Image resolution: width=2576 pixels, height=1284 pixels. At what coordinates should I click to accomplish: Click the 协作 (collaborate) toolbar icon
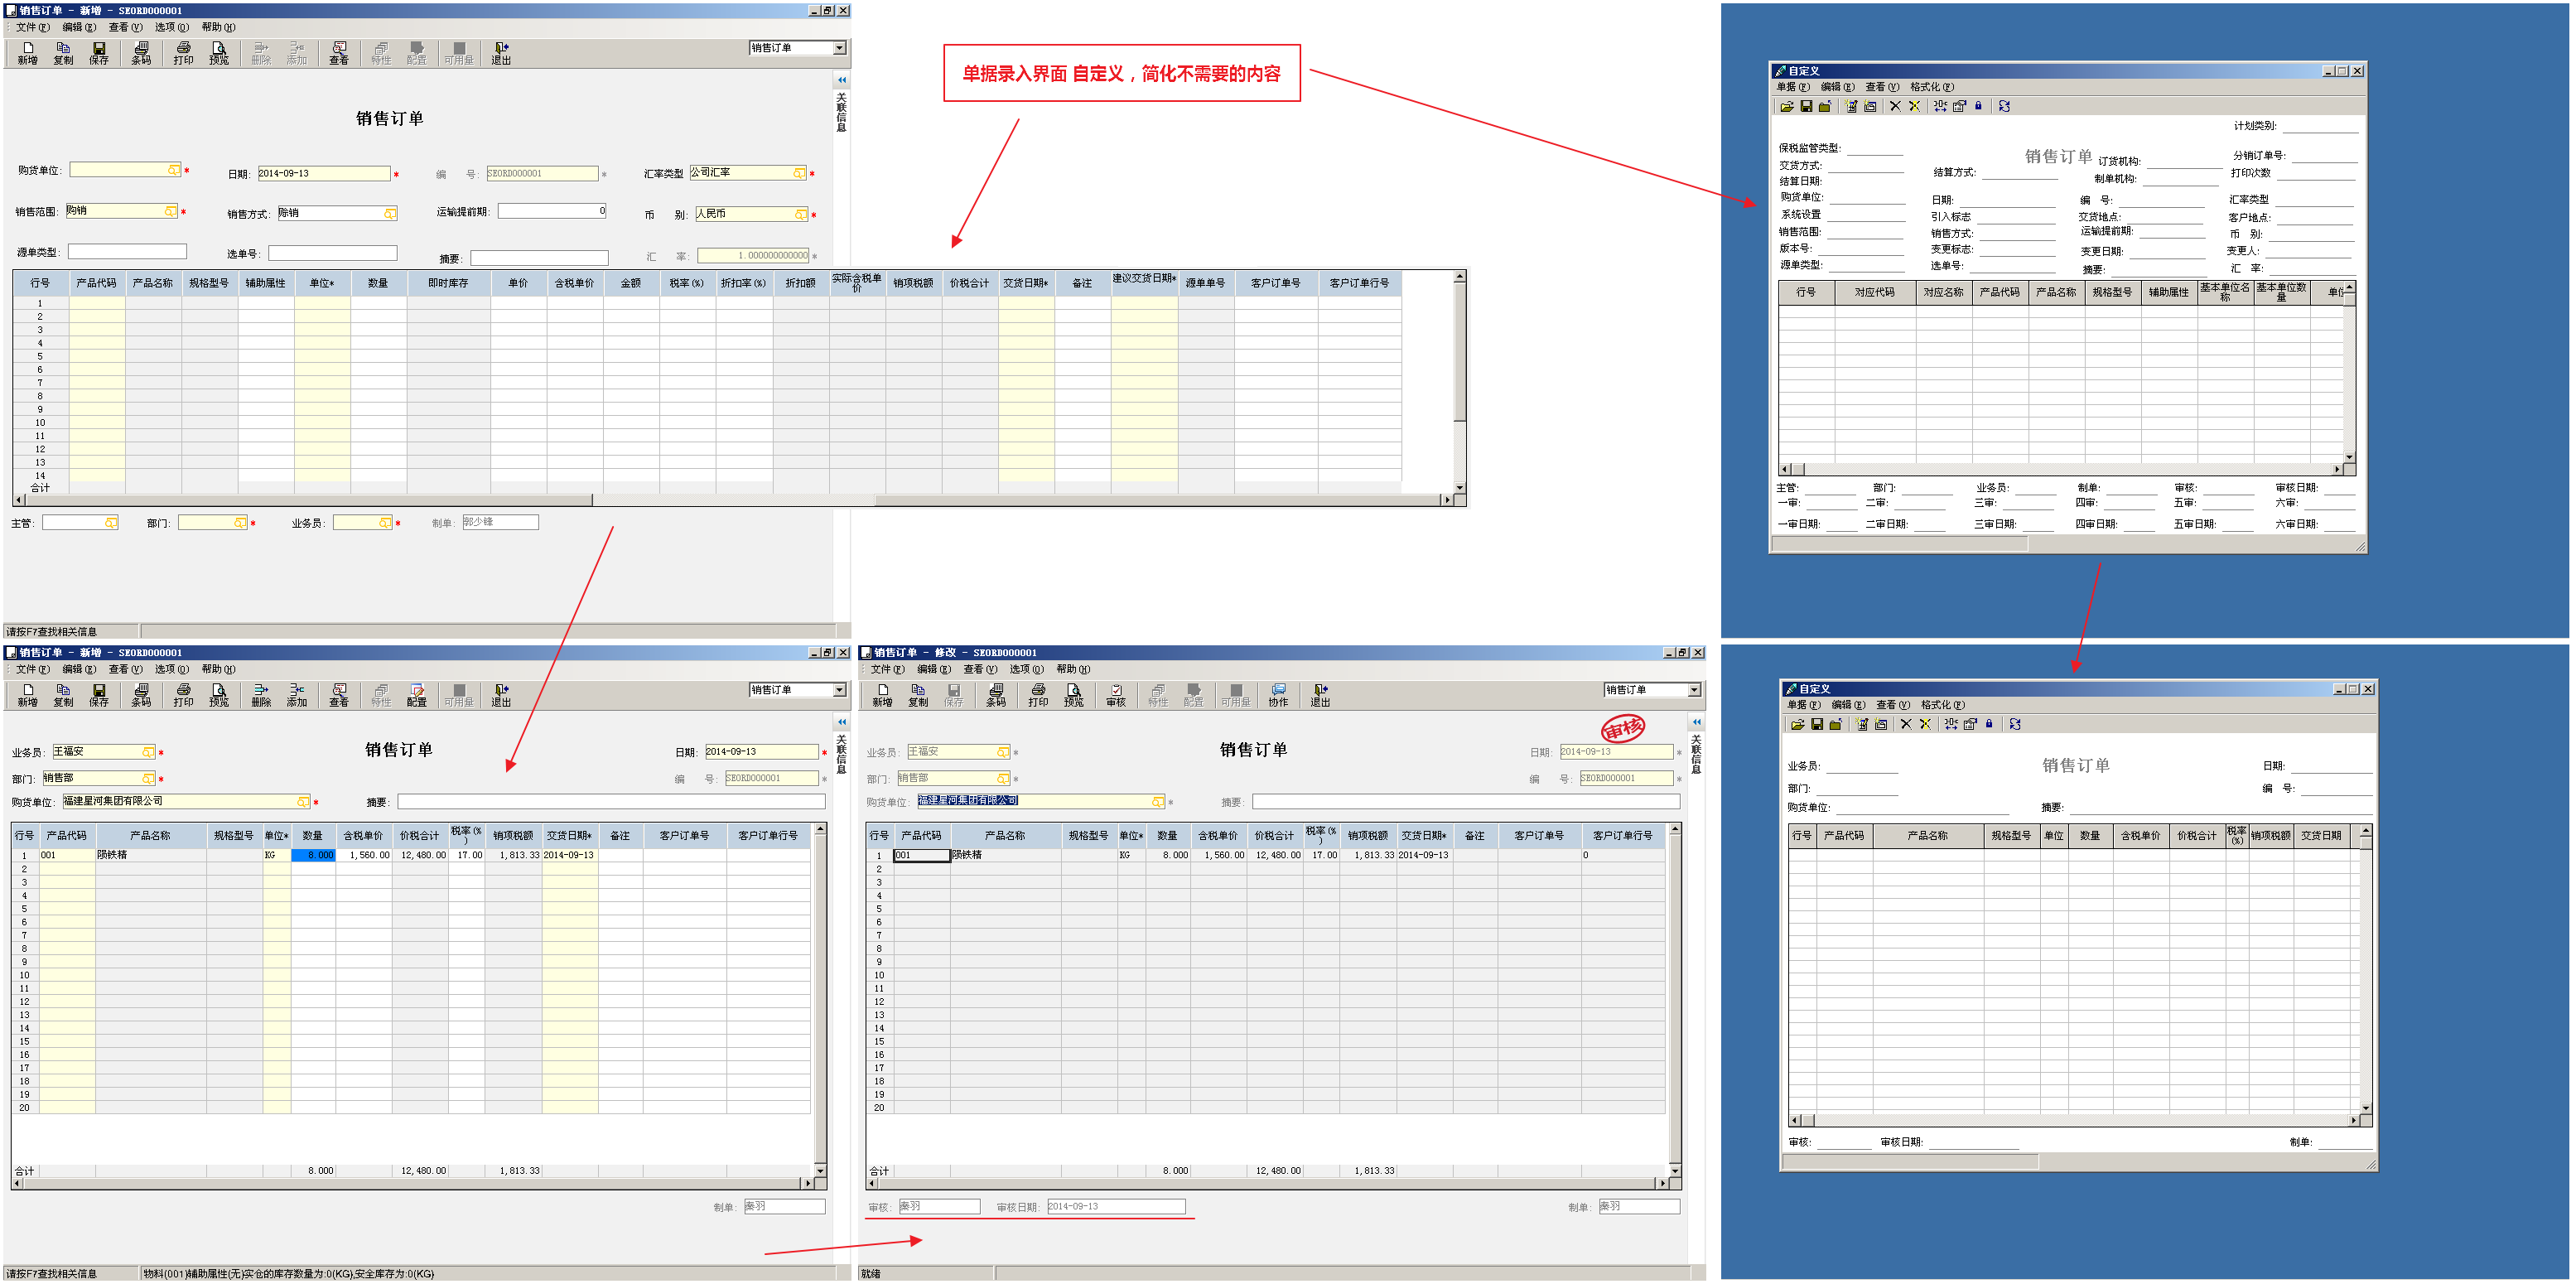click(1278, 694)
